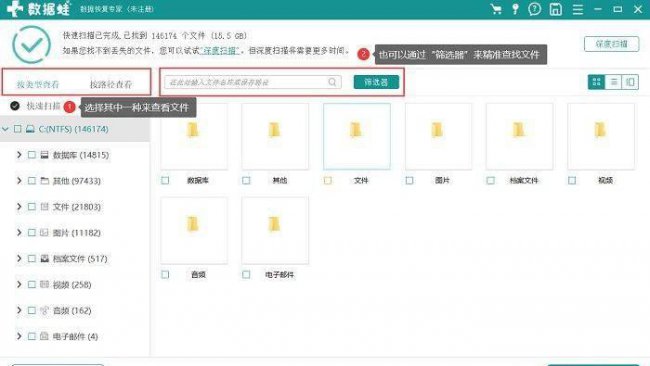Expand the 数据库 (14815) node

click(19, 155)
